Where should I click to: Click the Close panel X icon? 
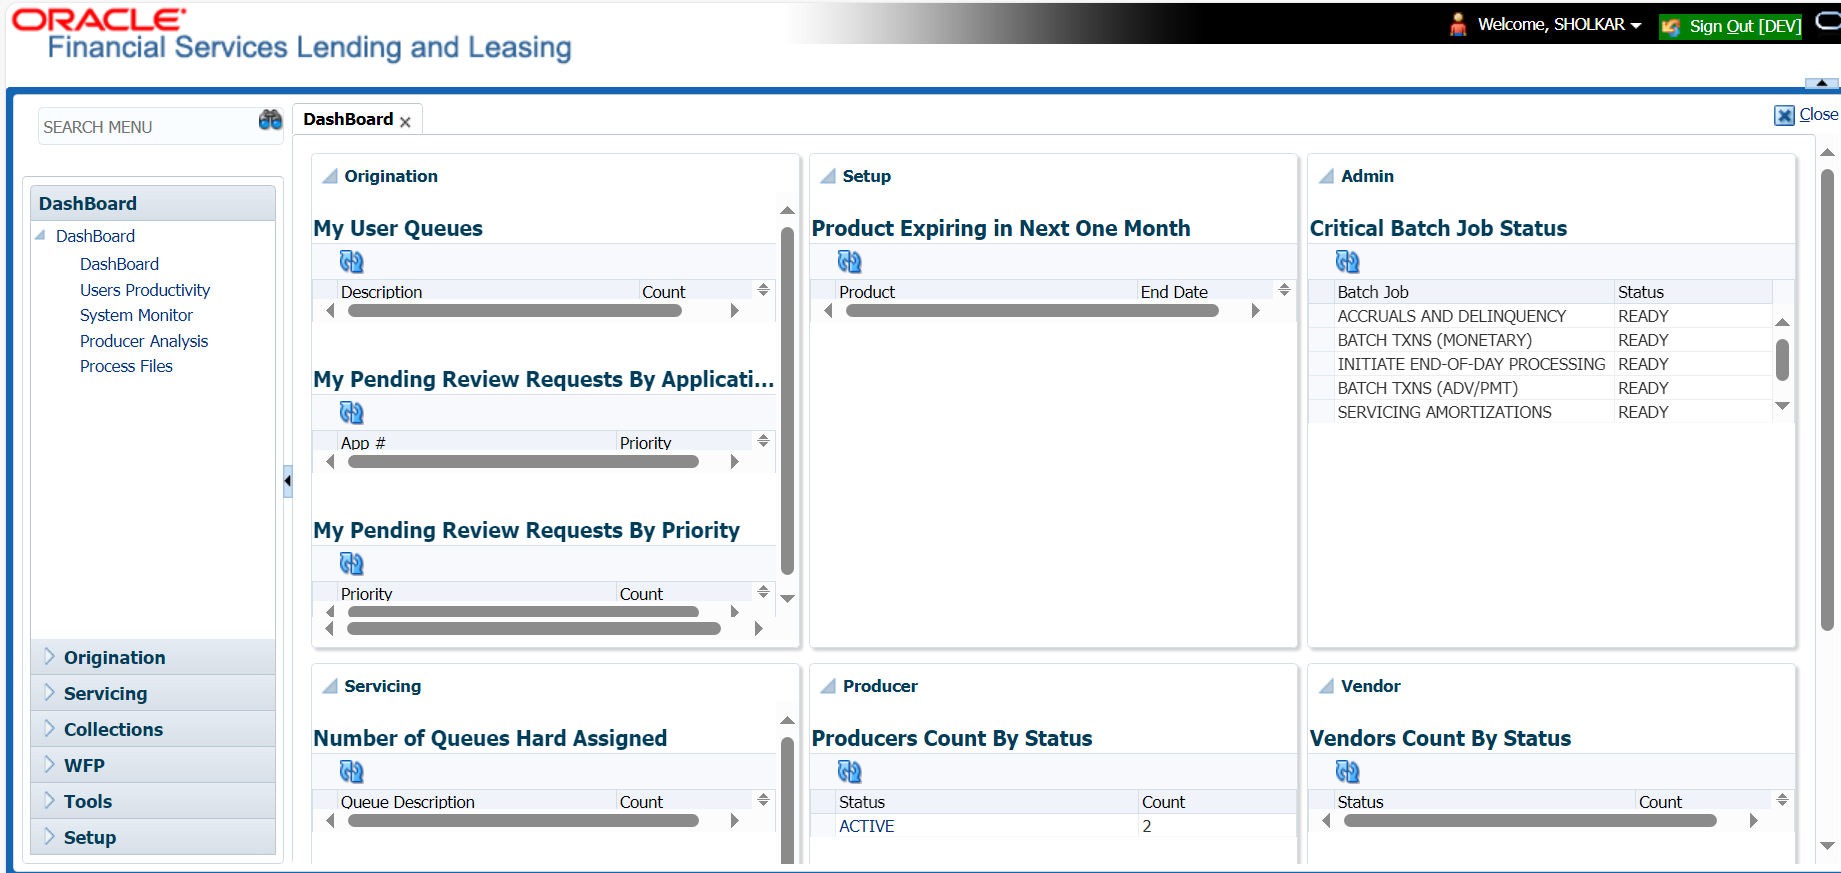[x=1784, y=115]
